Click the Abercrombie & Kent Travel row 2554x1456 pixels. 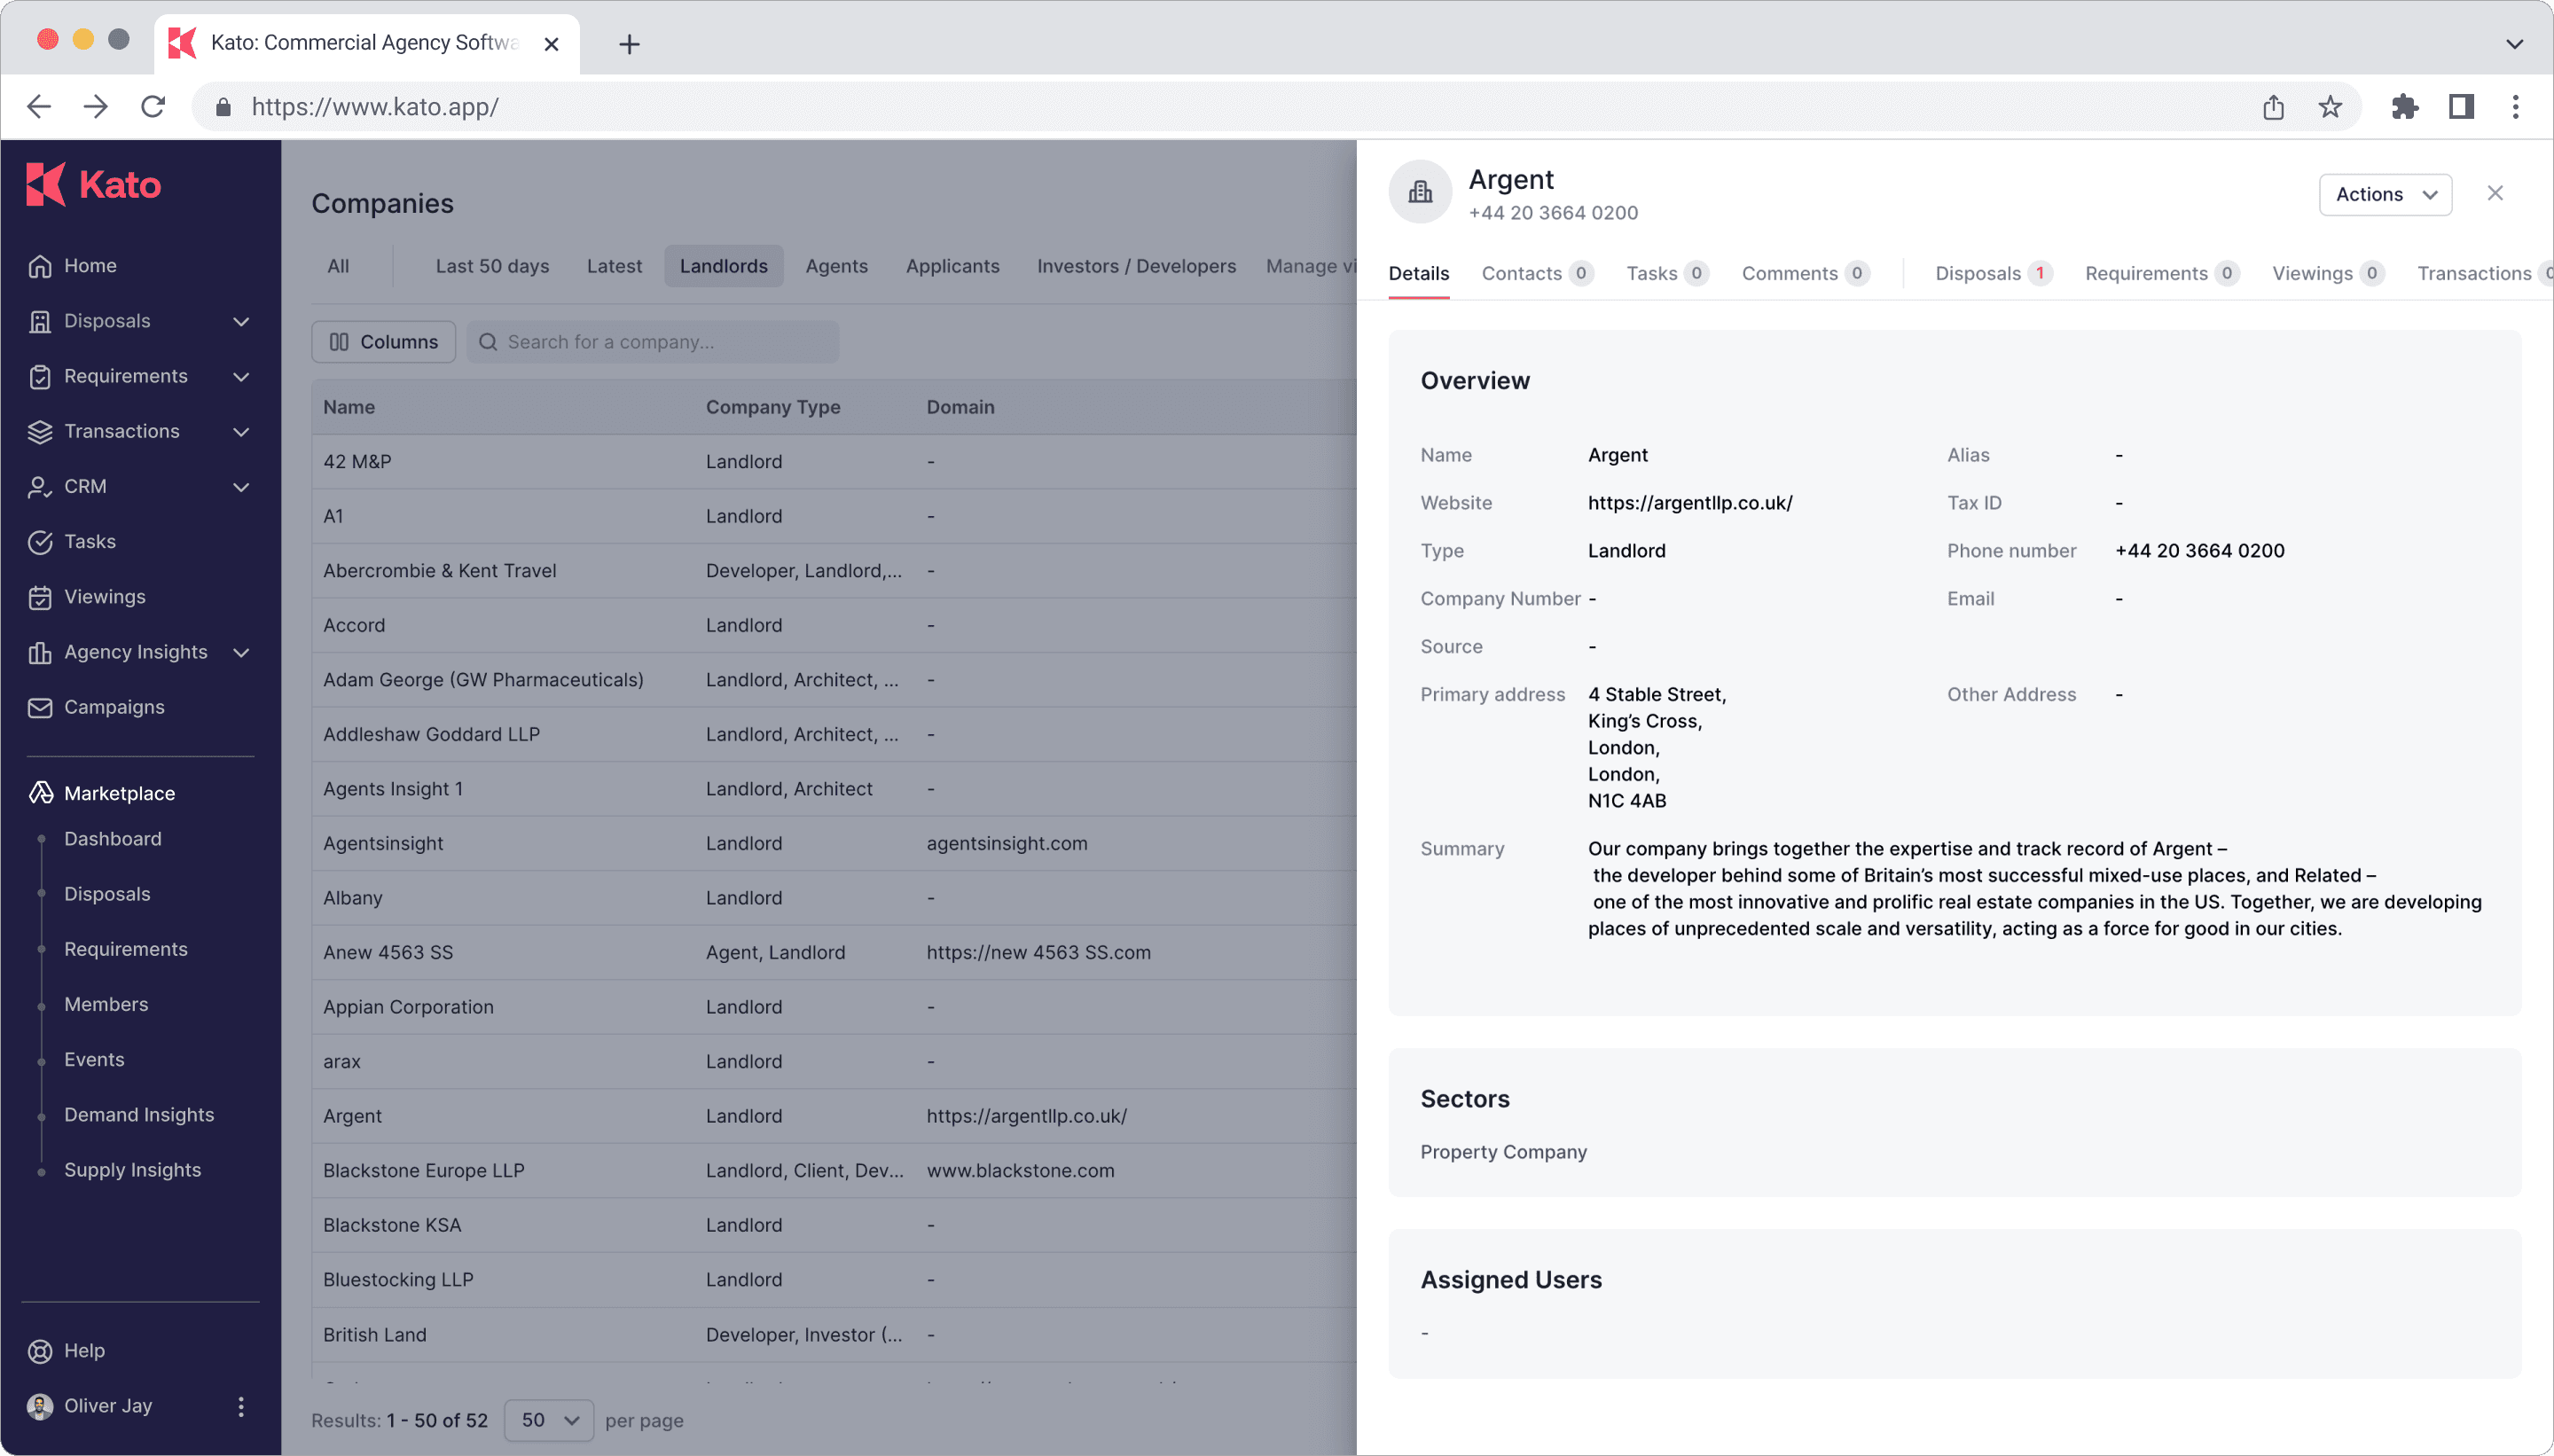pos(834,571)
